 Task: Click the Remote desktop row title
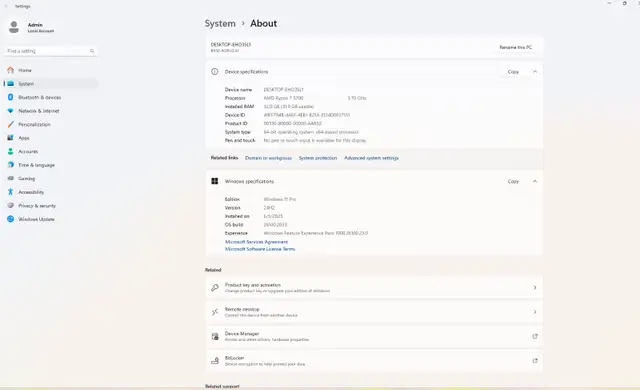[242, 309]
